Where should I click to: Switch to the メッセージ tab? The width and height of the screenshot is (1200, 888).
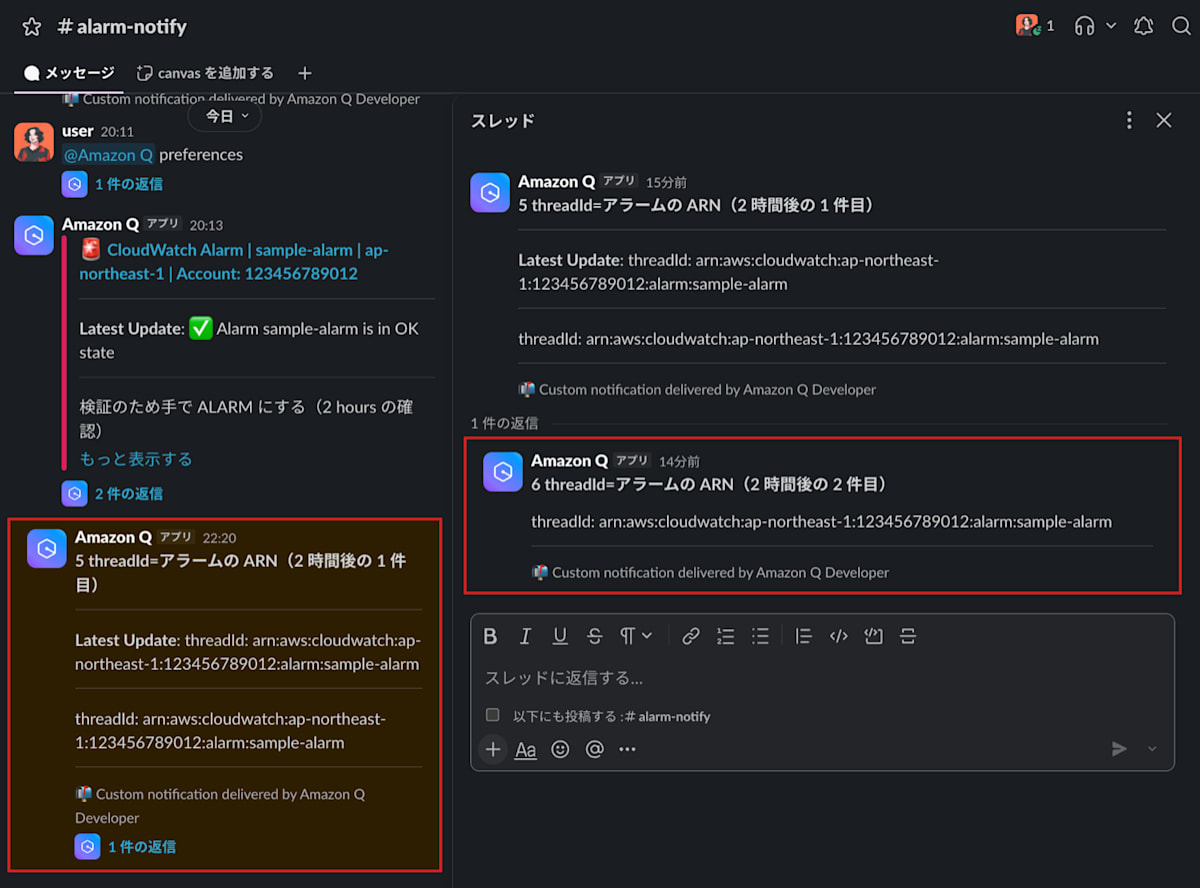(x=69, y=73)
